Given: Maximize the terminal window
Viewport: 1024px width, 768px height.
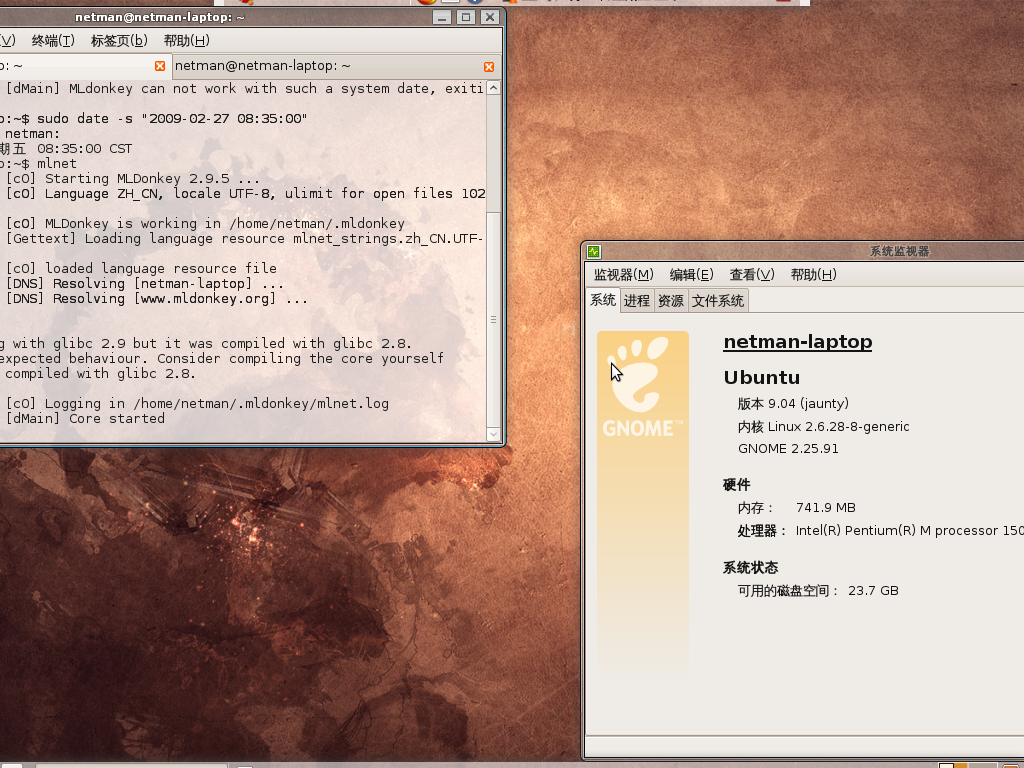Looking at the screenshot, I should tap(466, 17).
